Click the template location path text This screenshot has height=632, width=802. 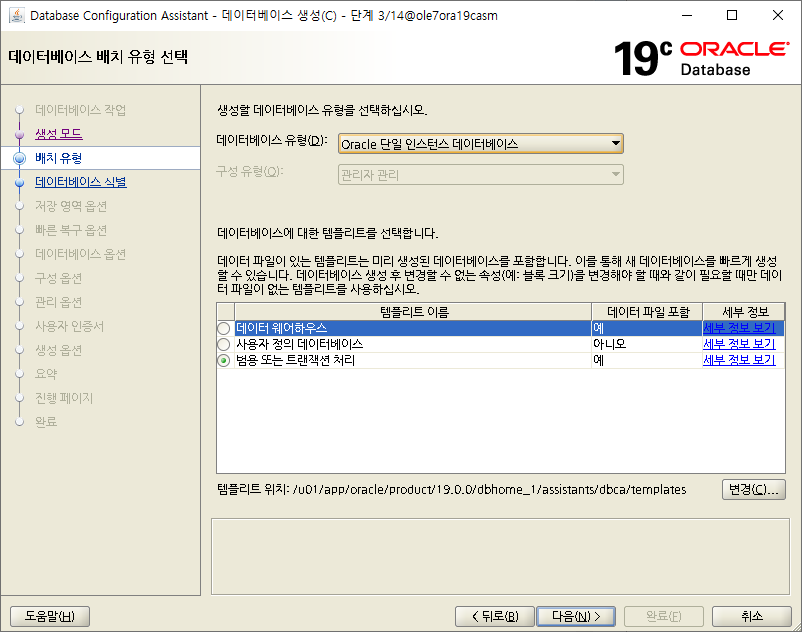(x=489, y=489)
